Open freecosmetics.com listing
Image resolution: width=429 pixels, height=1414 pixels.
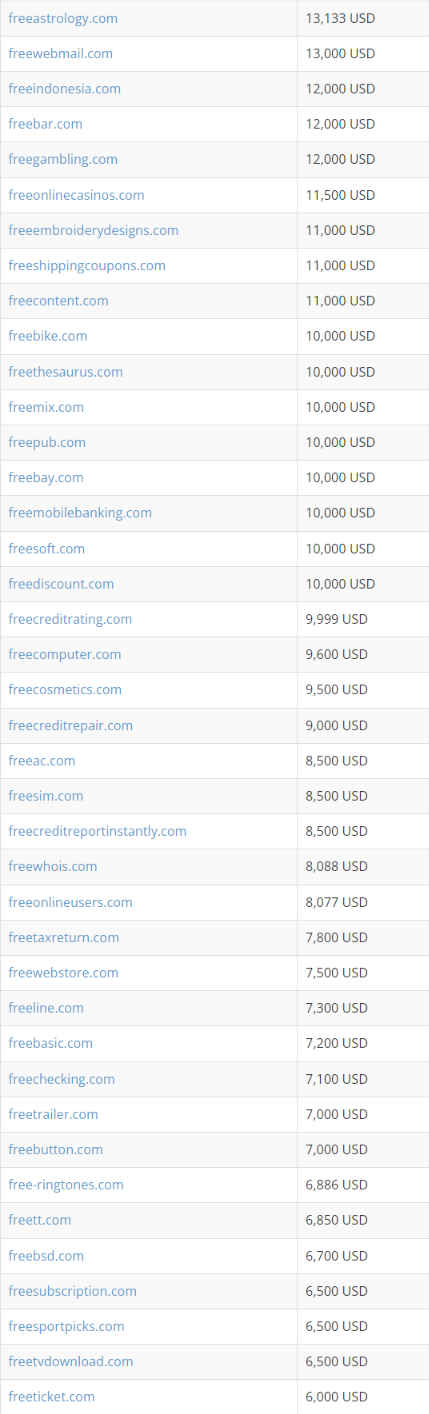(65, 689)
